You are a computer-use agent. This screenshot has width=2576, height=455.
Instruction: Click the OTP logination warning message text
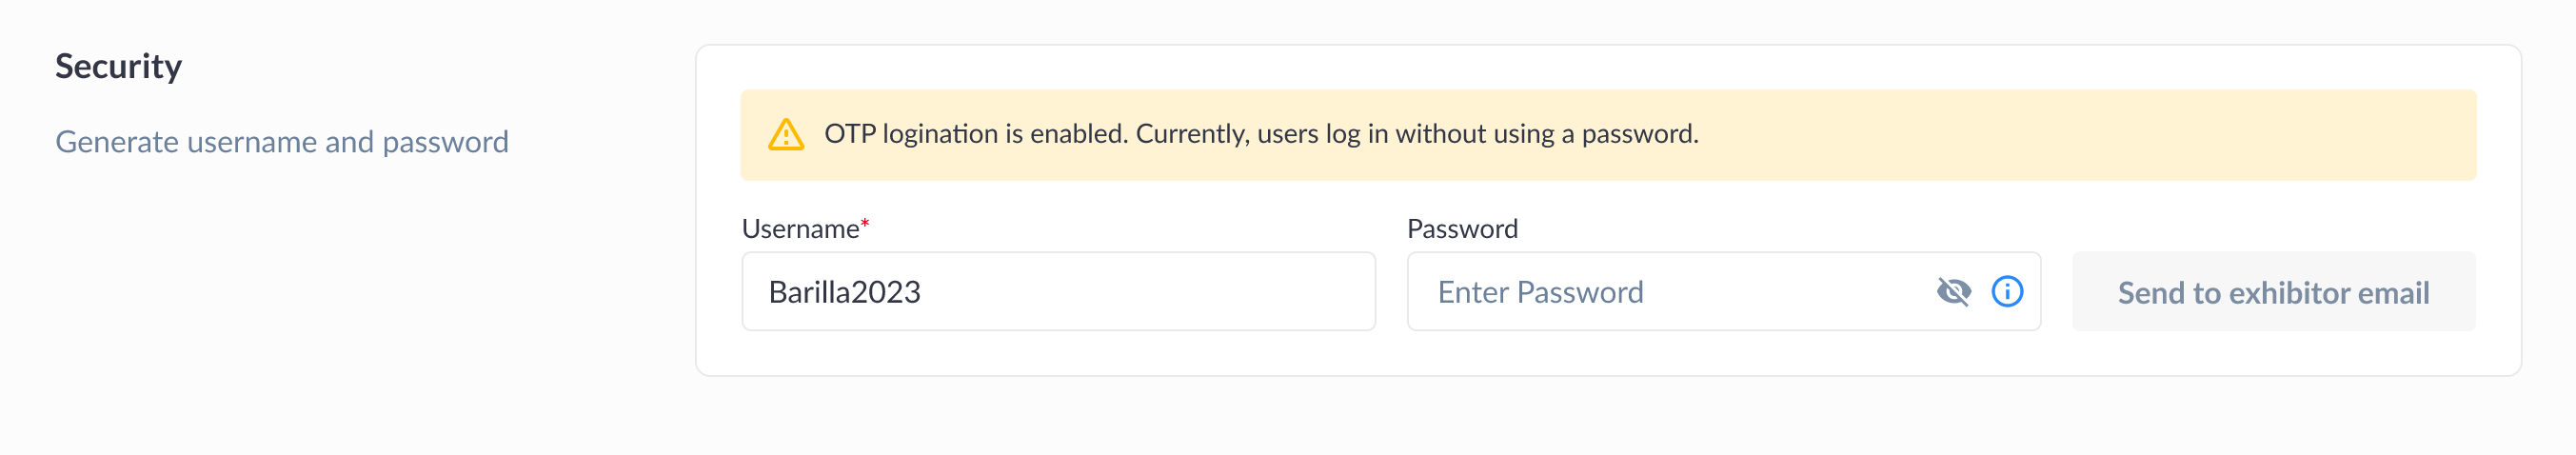(1261, 134)
